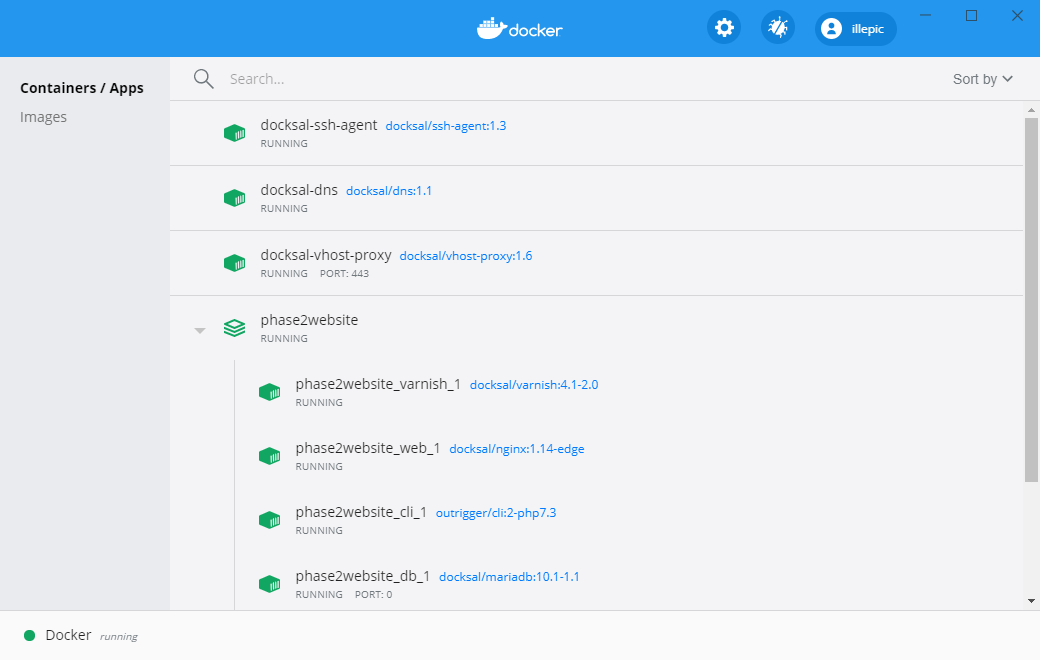The height and width of the screenshot is (660, 1040).
Task: Click docksal-dns container icon
Action: click(234, 198)
